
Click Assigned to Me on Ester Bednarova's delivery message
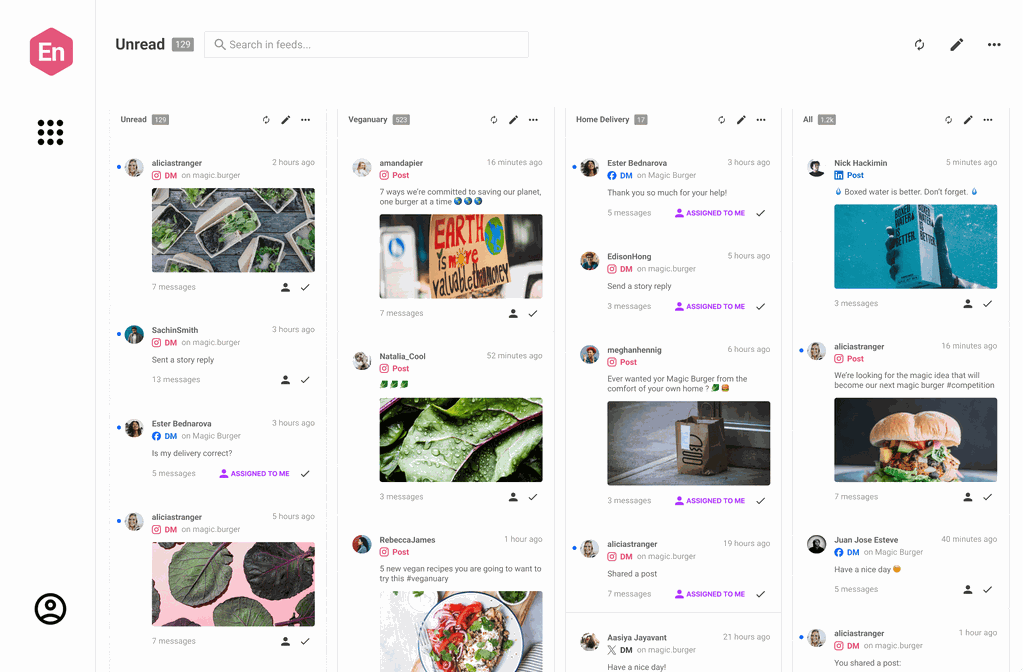click(x=254, y=474)
